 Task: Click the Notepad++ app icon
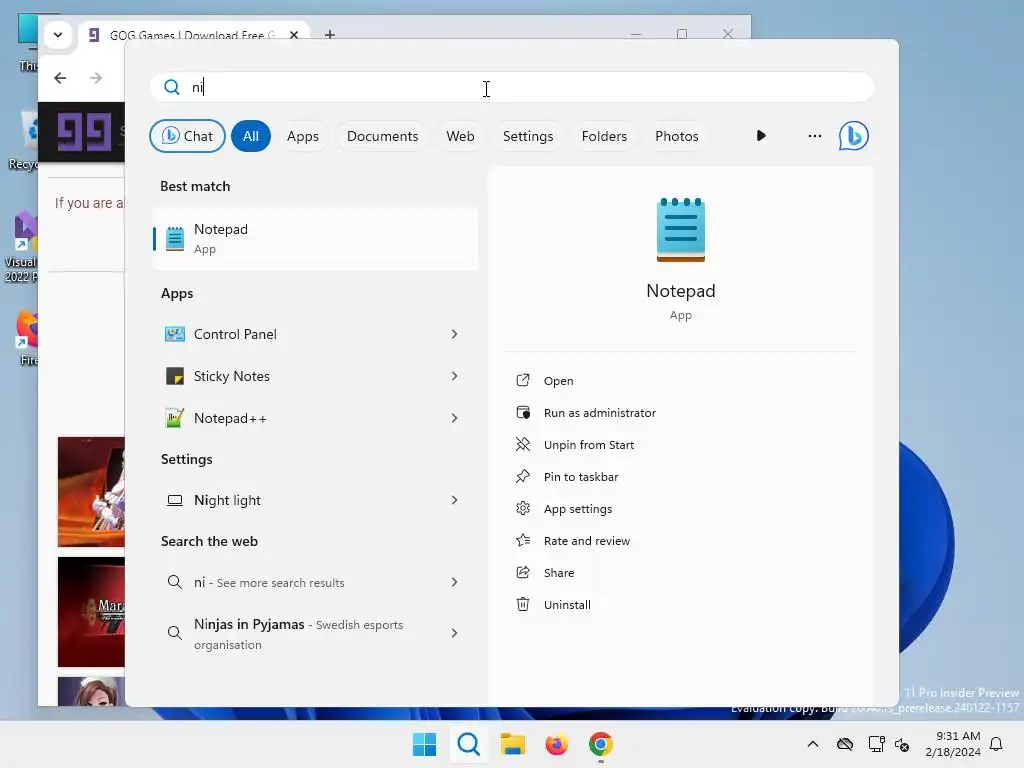(174, 418)
